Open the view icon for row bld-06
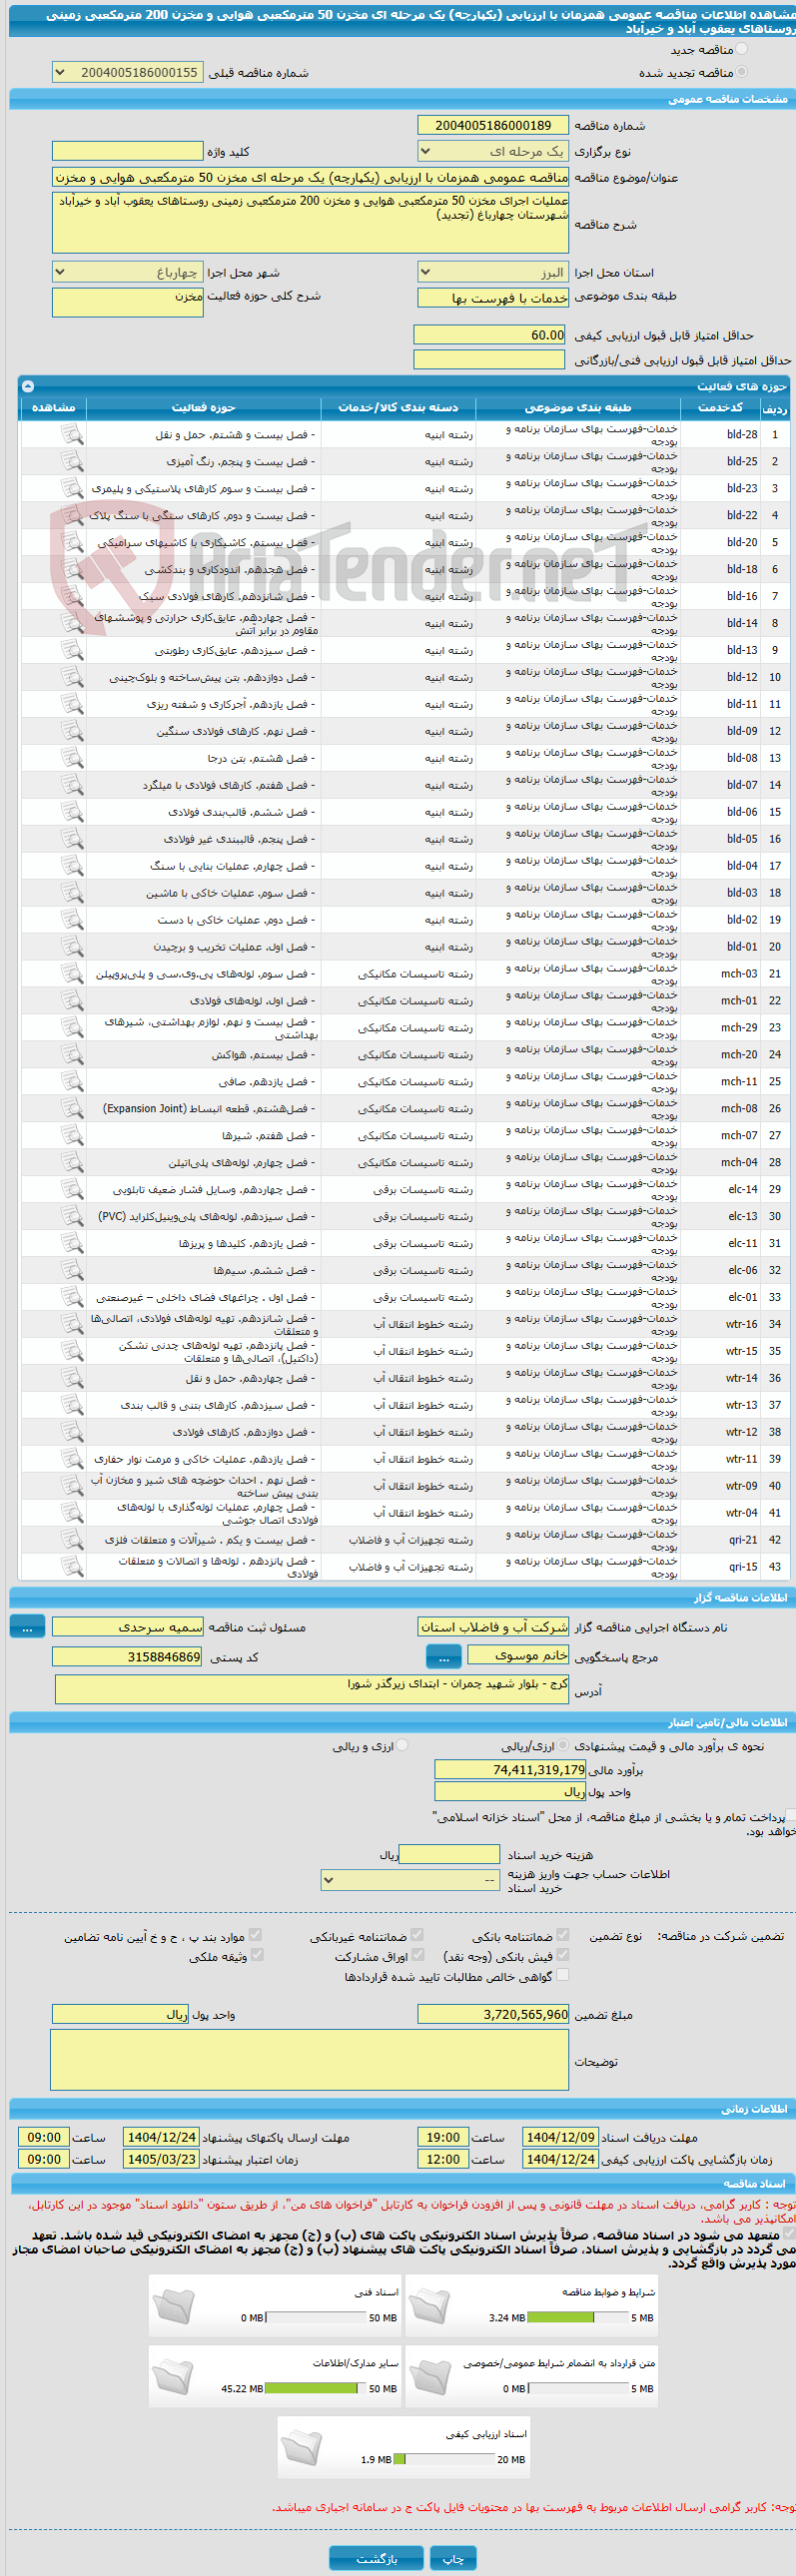This screenshot has width=796, height=2576. pyautogui.click(x=71, y=812)
